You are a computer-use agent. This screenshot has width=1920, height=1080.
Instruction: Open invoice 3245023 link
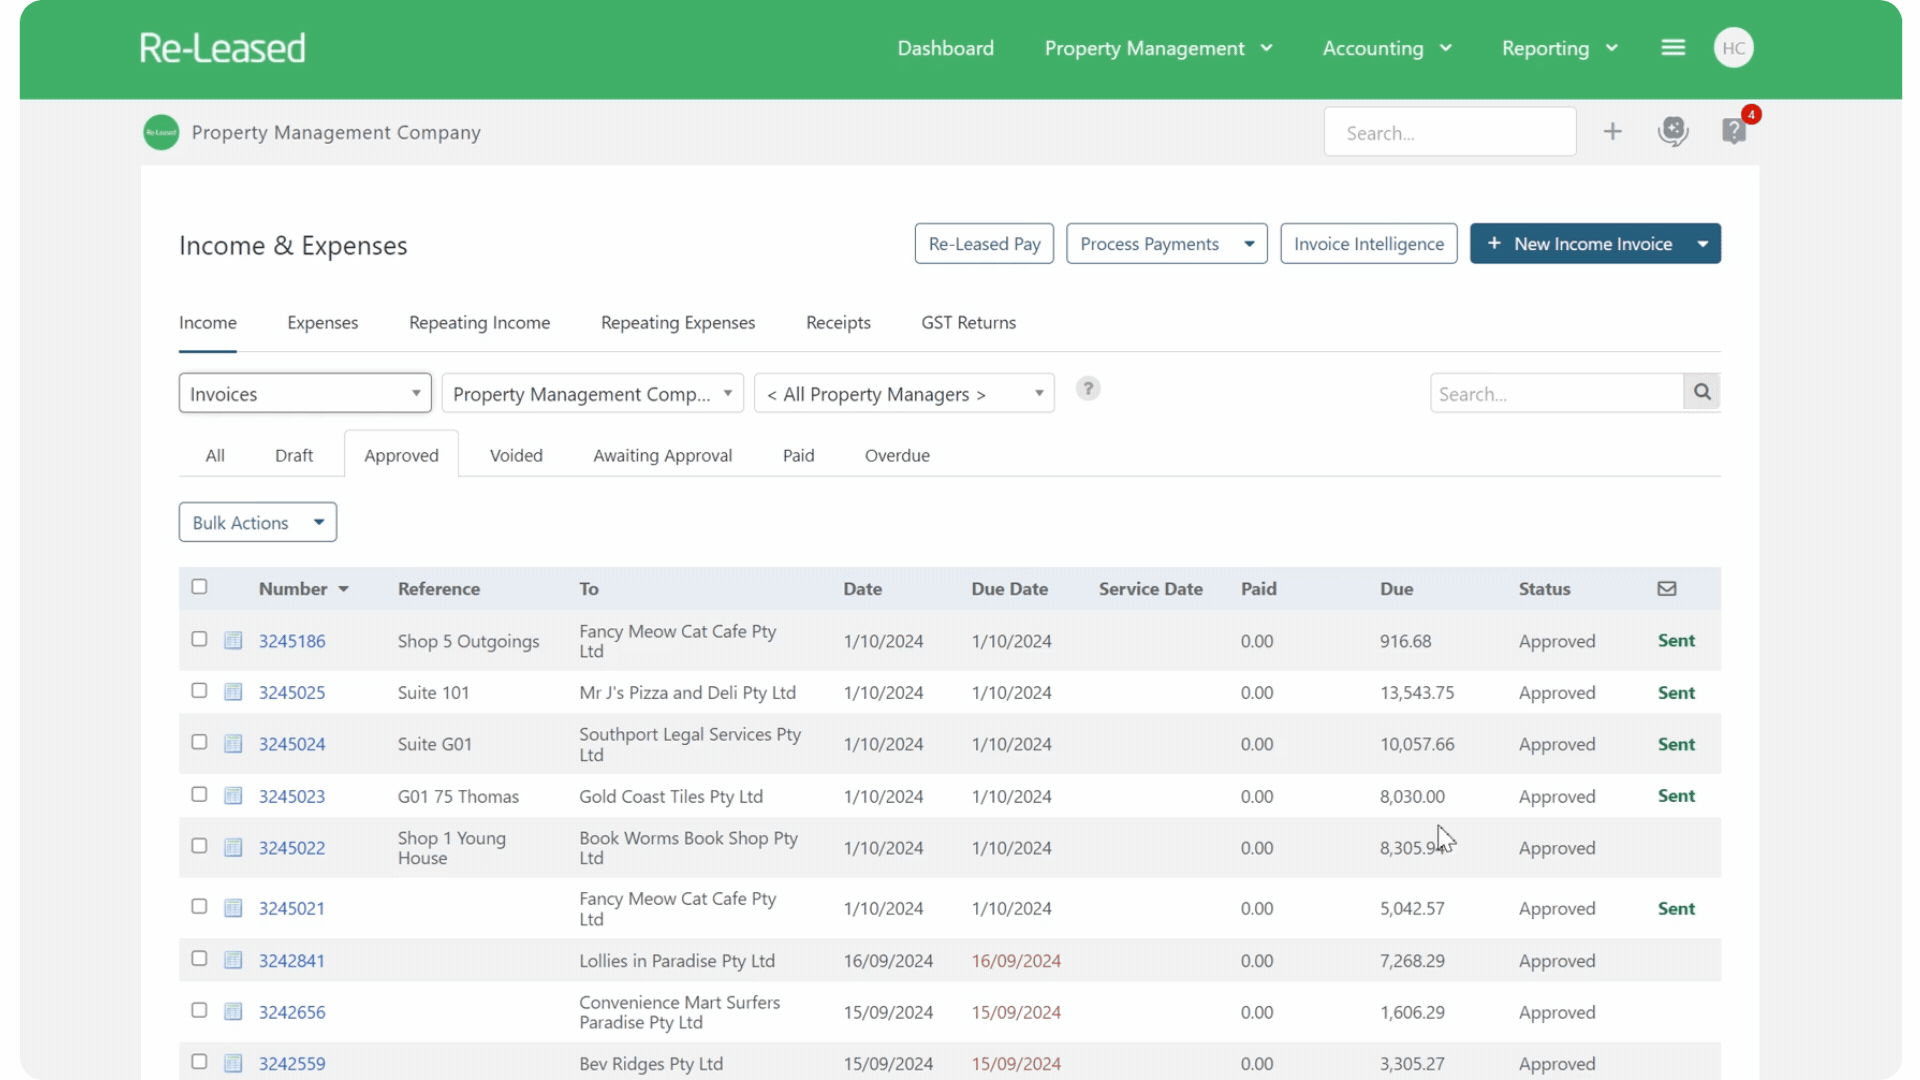click(x=292, y=796)
